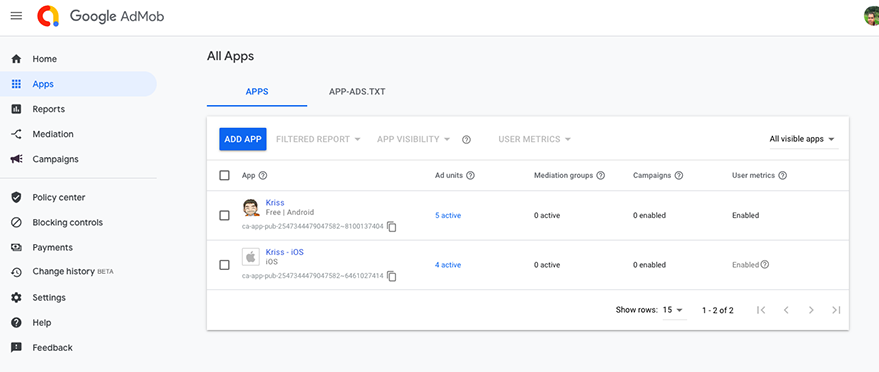879x372 pixels.
Task: Click the Help question mark icon
Action: [16, 323]
